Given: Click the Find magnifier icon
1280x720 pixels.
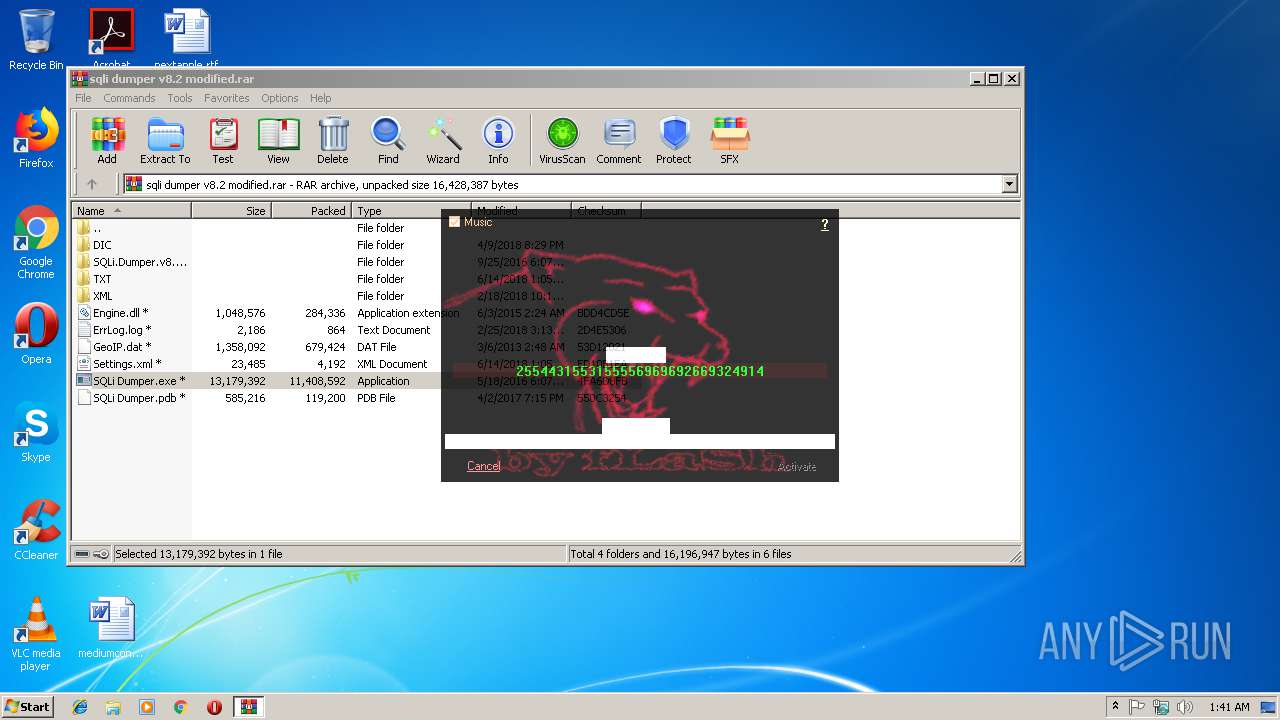Looking at the screenshot, I should point(388,141).
